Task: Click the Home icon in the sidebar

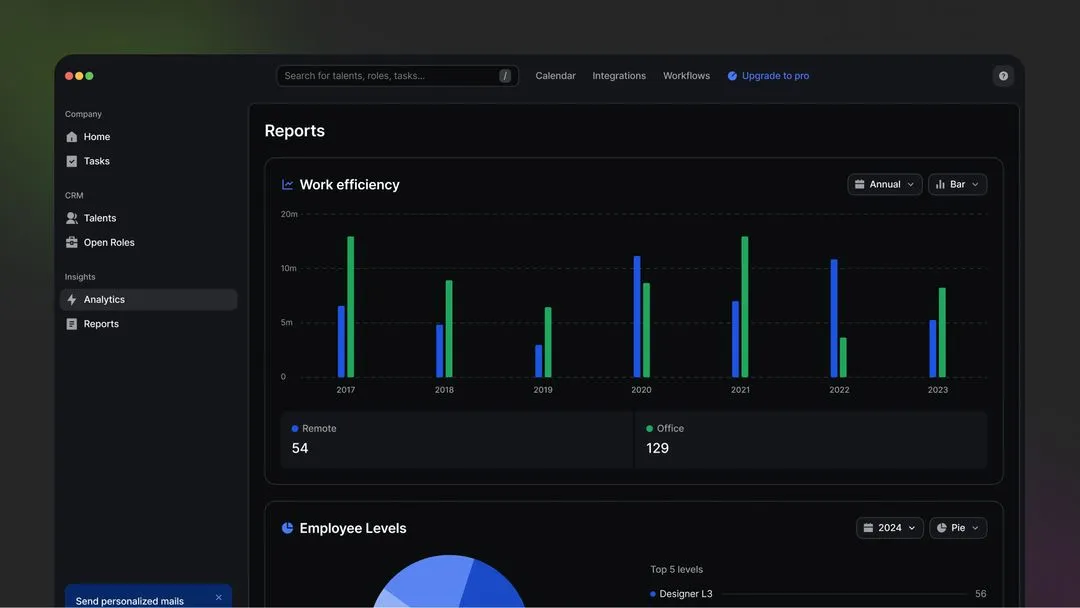Action: pyautogui.click(x=72, y=136)
